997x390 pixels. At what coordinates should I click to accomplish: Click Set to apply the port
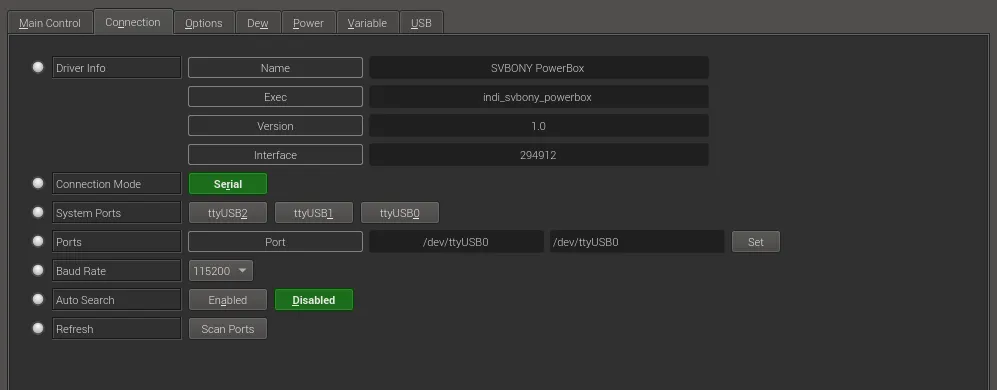[x=755, y=242]
